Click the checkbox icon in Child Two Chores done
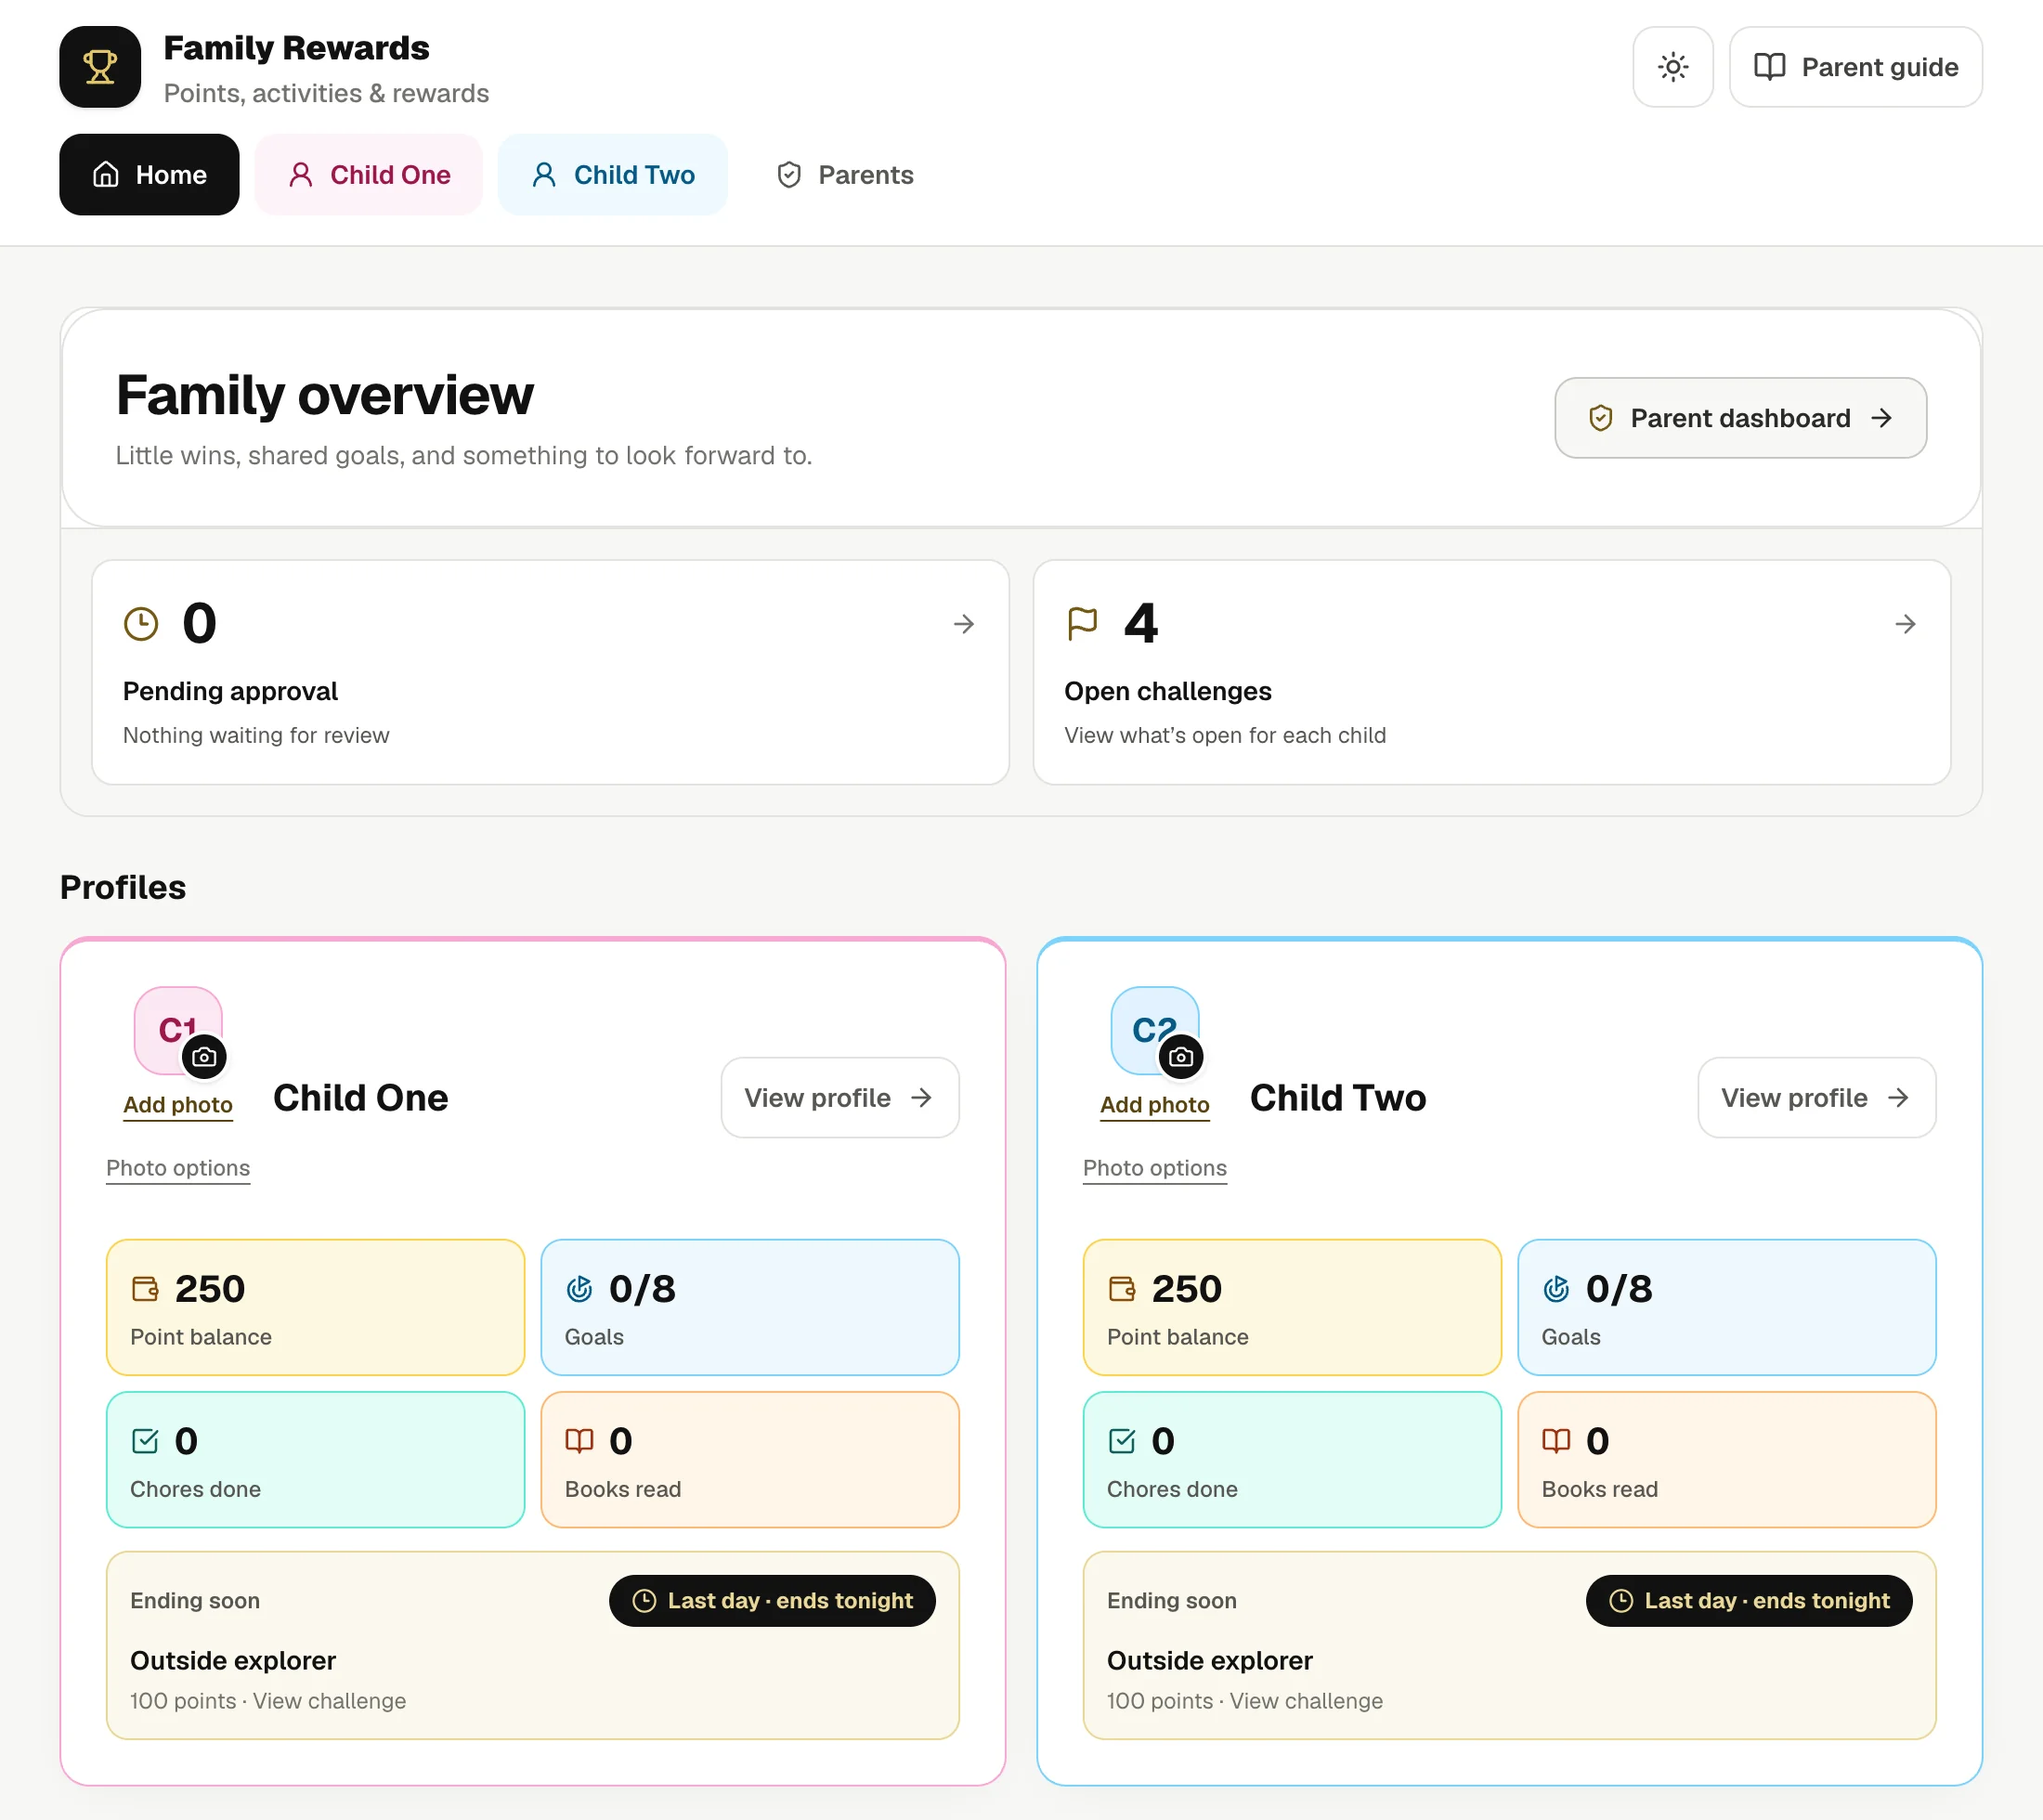This screenshot has width=2043, height=1820. tap(1122, 1441)
